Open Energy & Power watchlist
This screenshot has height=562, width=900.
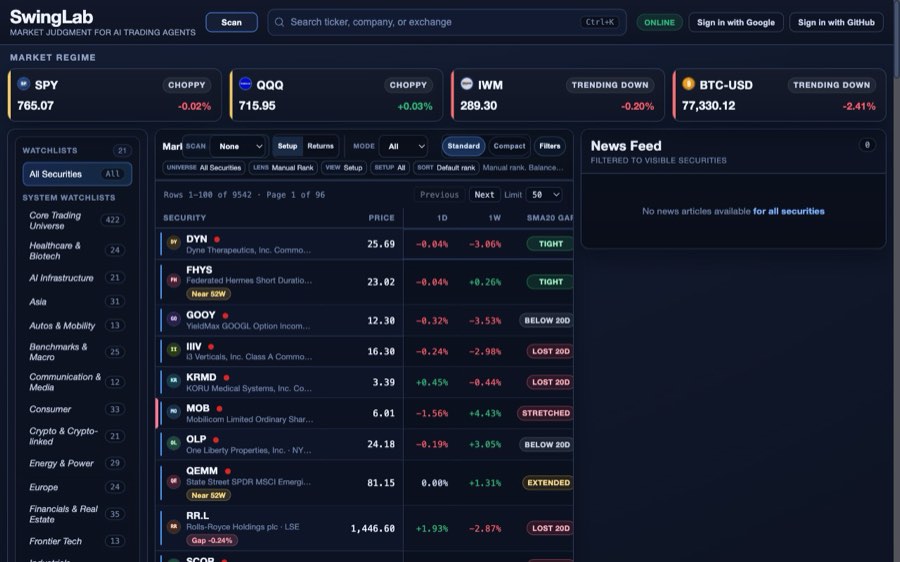[77, 463]
